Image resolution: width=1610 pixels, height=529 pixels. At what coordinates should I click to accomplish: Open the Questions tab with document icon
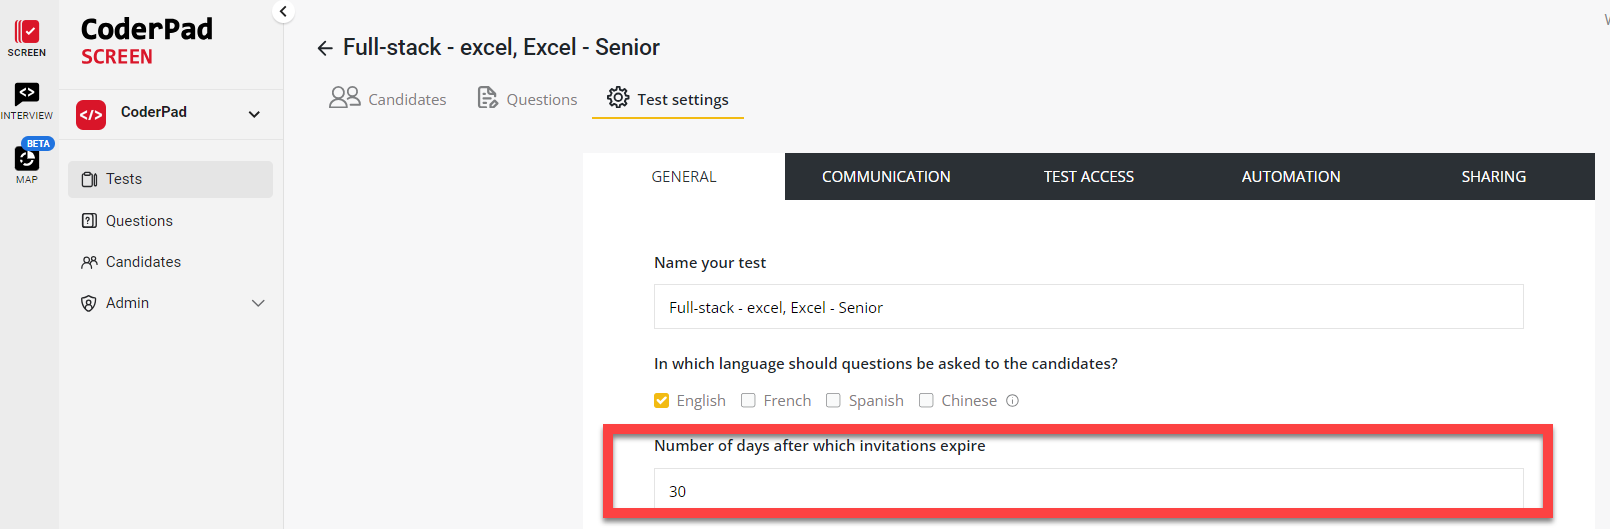[528, 99]
